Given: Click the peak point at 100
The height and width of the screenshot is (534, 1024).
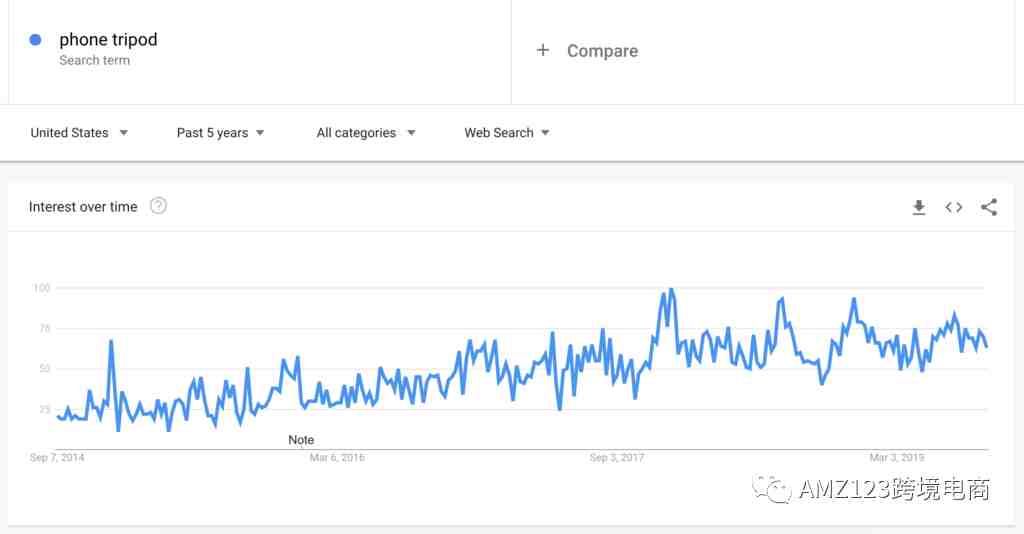Looking at the screenshot, I should click(671, 289).
